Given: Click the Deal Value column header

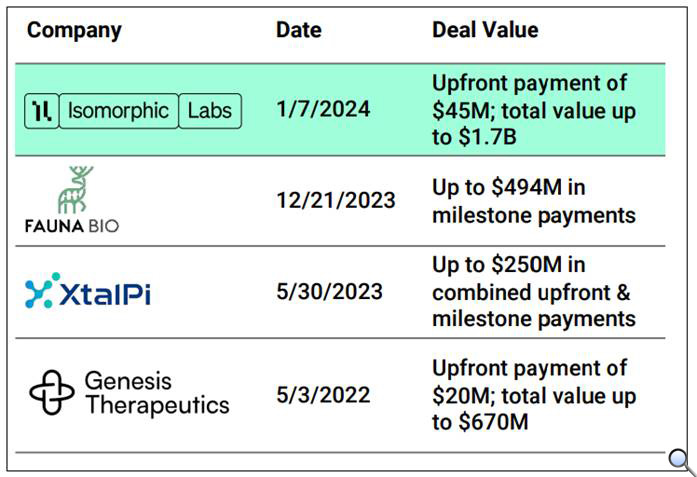Looking at the screenshot, I should click(485, 30).
